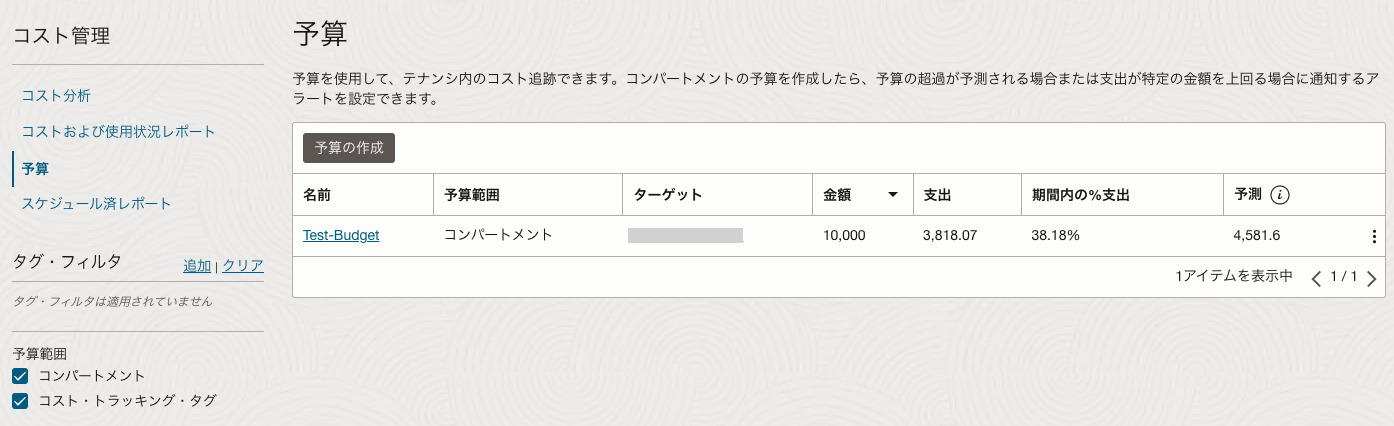1394x426 pixels.
Task: Click the 支出 column header
Action: click(x=937, y=196)
